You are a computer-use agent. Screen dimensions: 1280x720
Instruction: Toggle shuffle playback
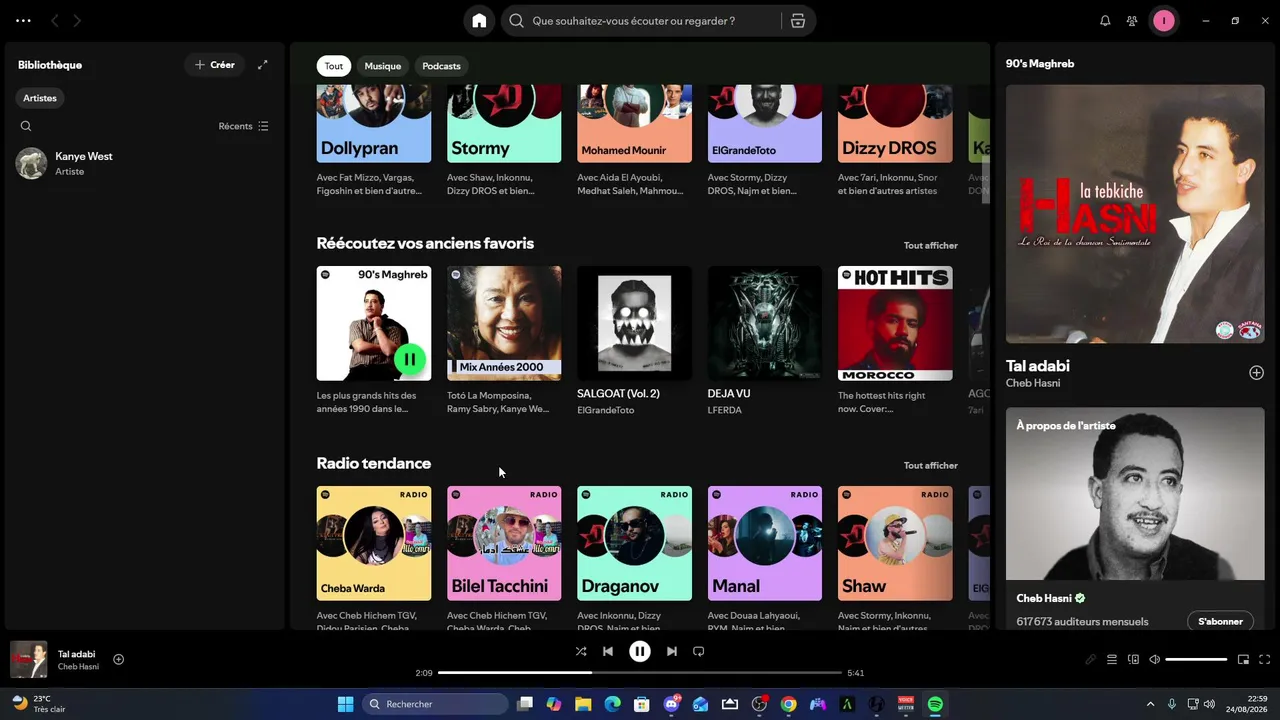click(x=581, y=651)
